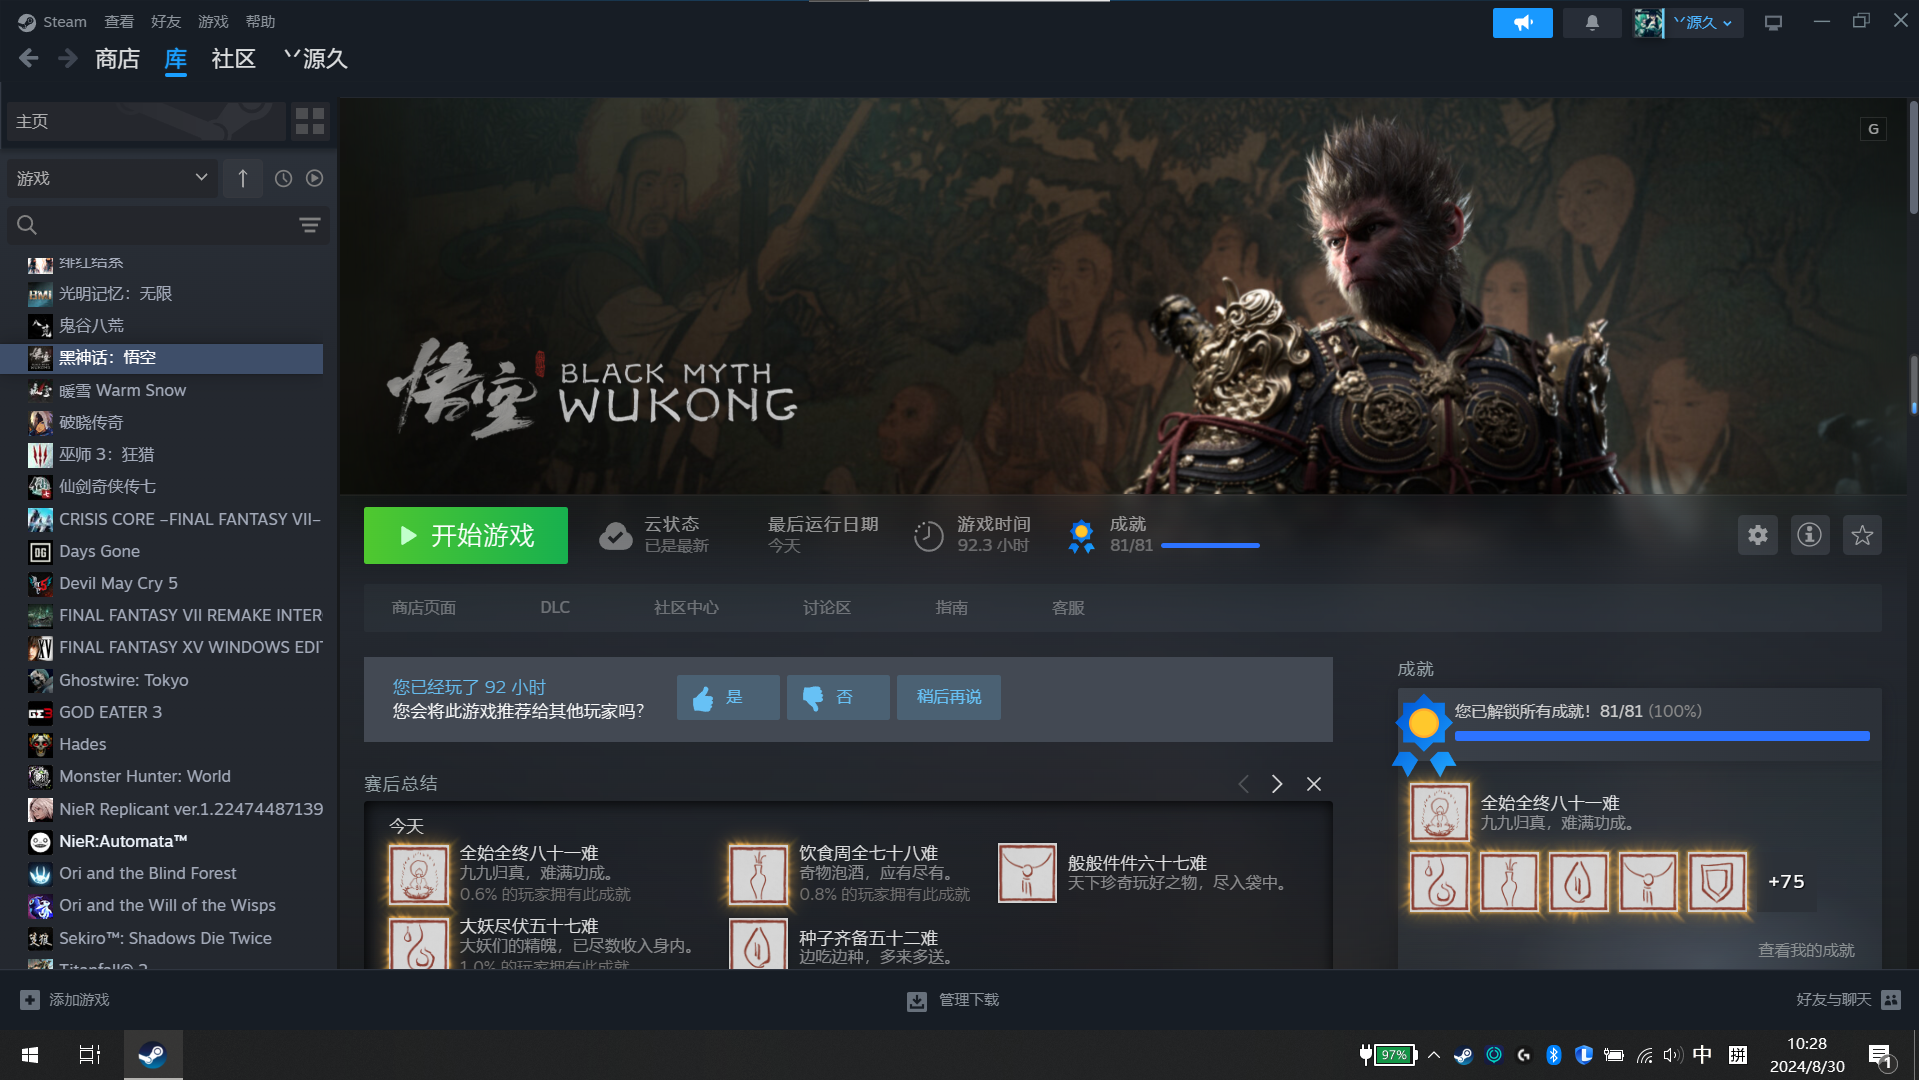Open the 查看 menu

[119, 22]
